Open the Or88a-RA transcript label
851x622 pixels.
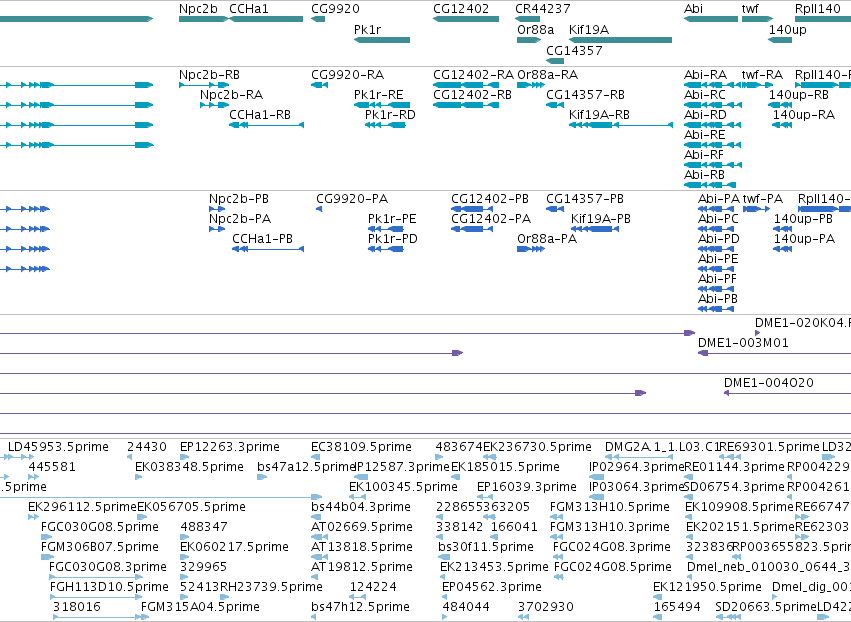548,75
